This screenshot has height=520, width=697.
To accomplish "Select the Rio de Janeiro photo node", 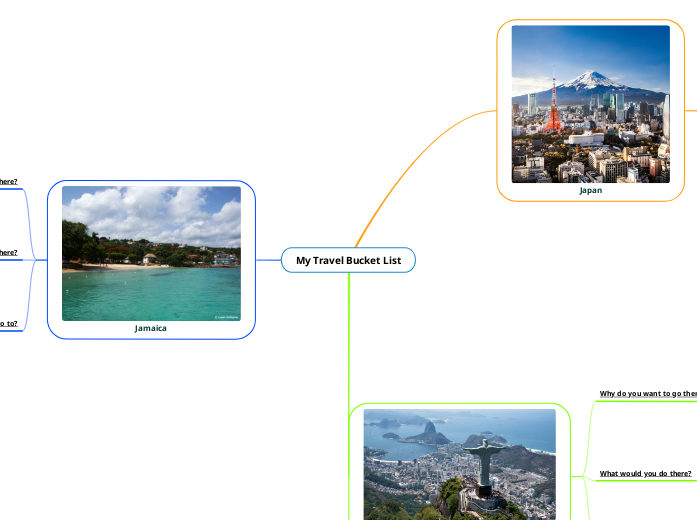I will click(x=459, y=465).
